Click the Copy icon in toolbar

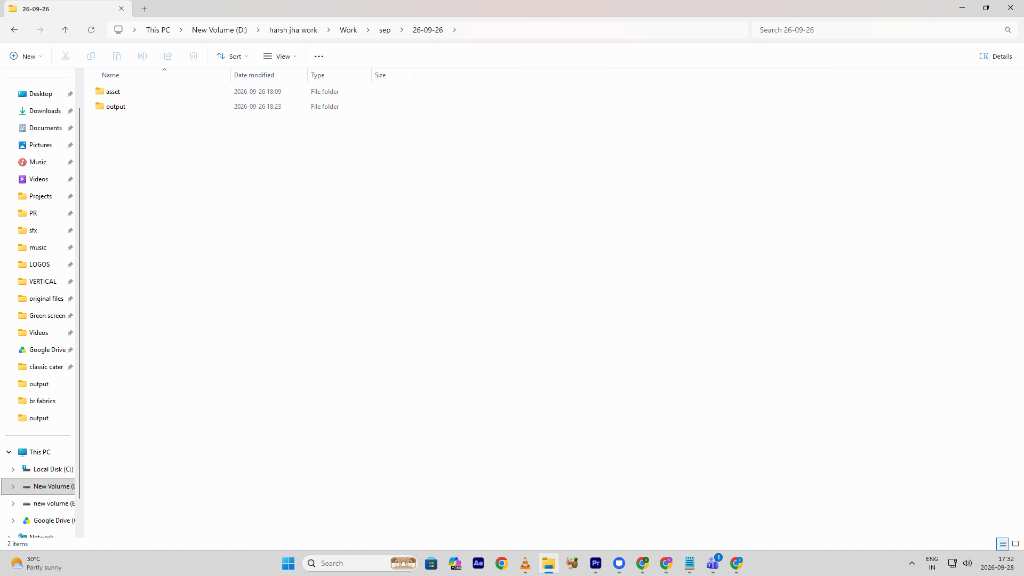[91, 56]
